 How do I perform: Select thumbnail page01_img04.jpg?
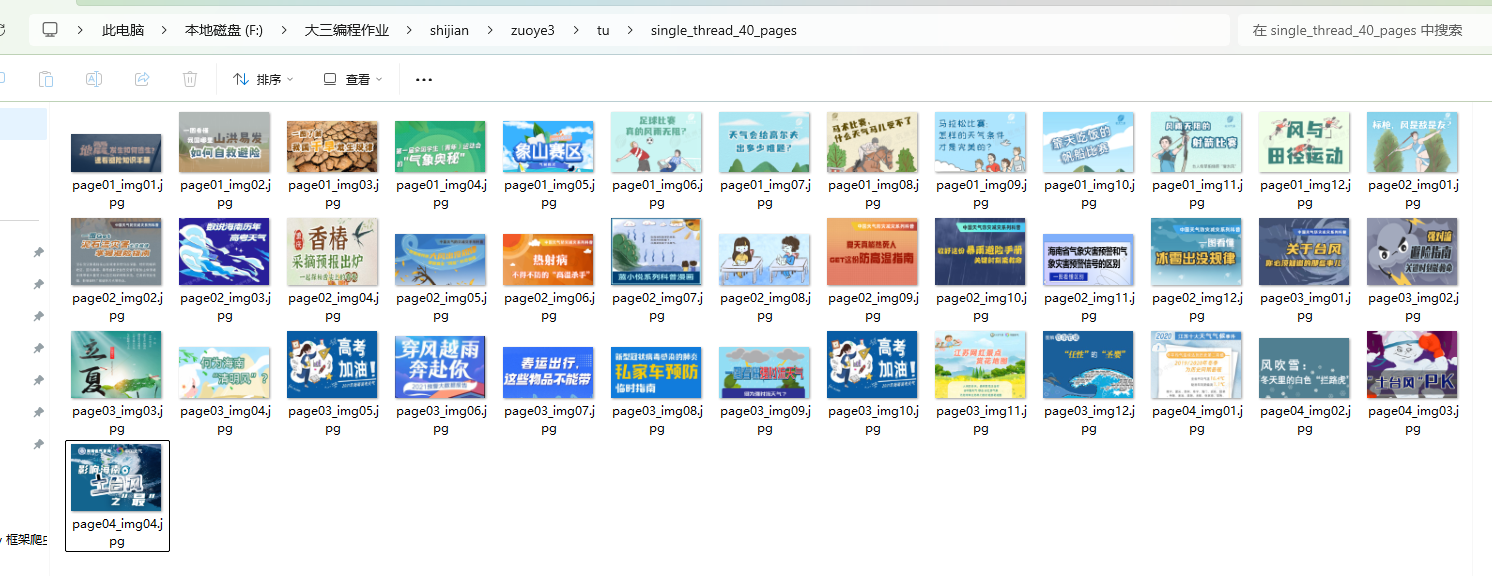point(440,147)
